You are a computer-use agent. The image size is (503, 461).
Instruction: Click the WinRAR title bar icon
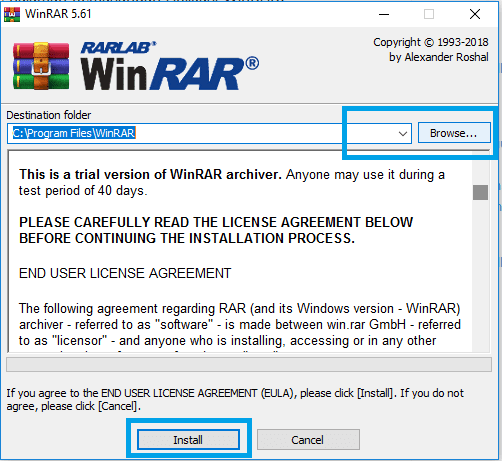(x=12, y=14)
